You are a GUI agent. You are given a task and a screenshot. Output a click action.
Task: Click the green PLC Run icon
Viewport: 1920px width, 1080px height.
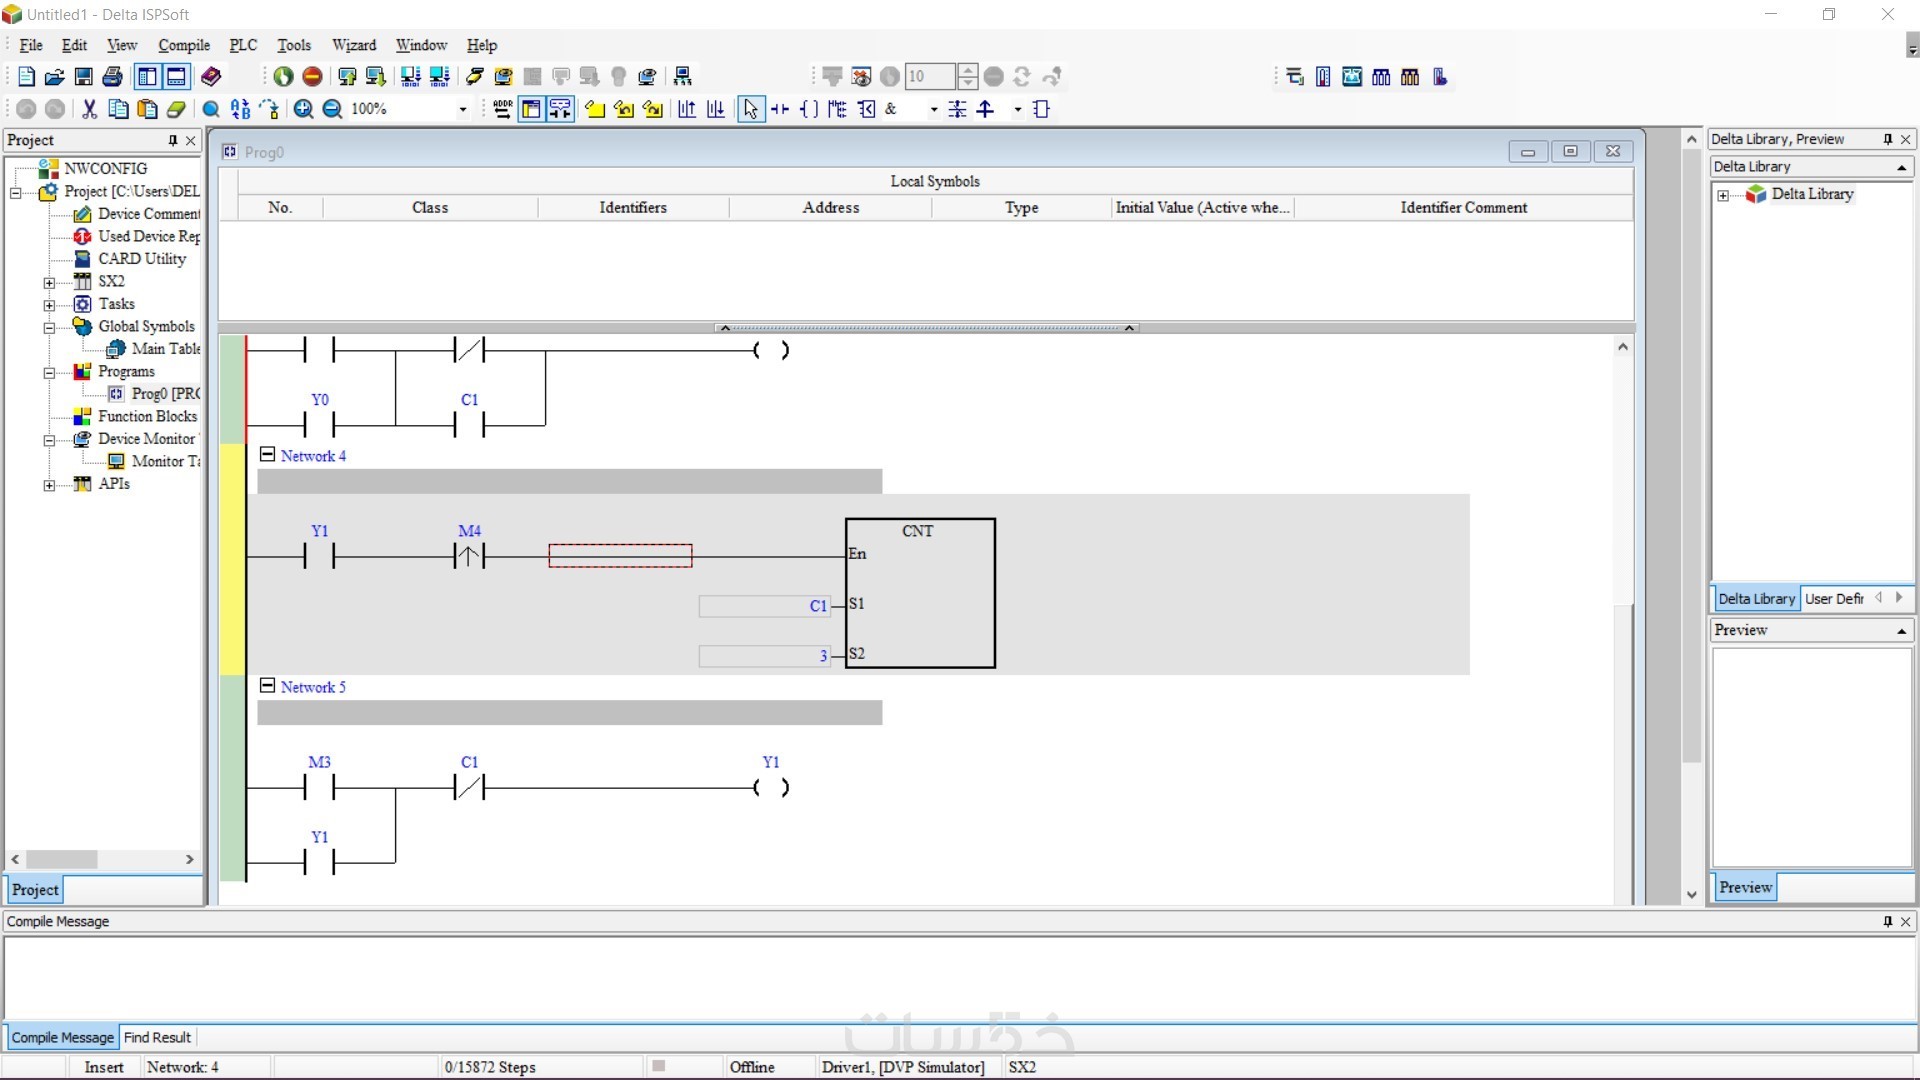(x=283, y=77)
